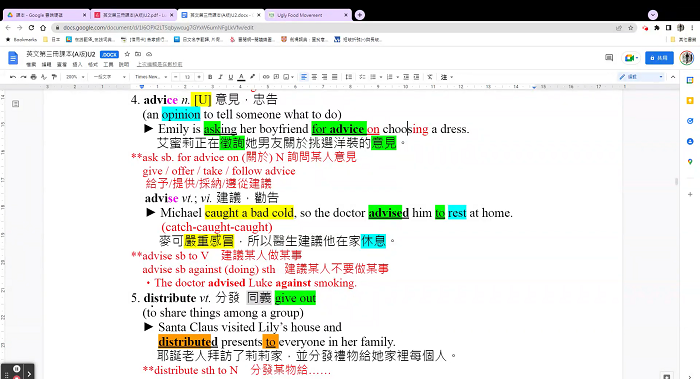Open comment history
Screen dimensions: 700x379
coord(609,58)
